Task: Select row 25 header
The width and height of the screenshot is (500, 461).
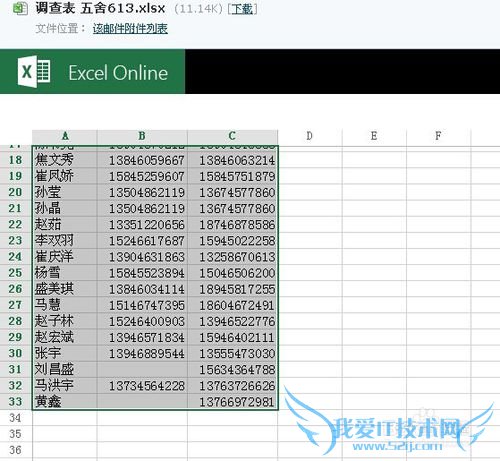Action: click(x=16, y=273)
